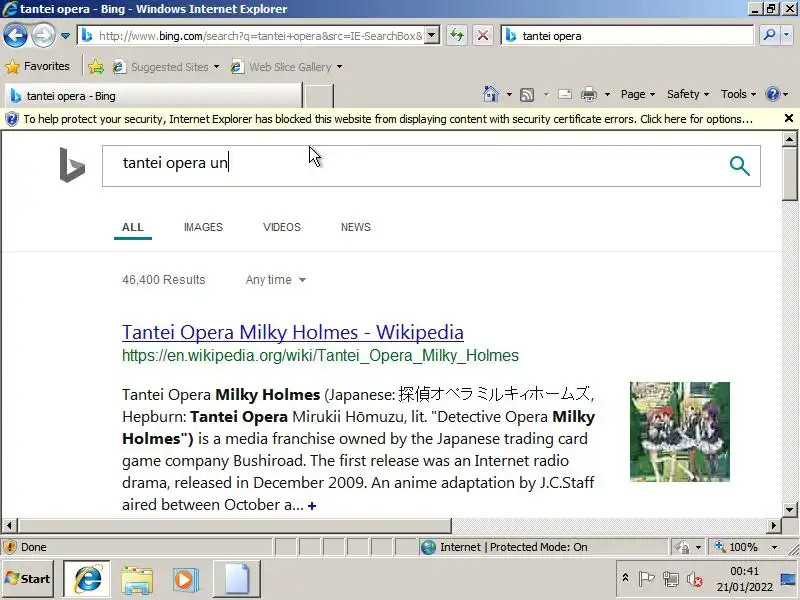Select the tantei opera - Bing tab
The width and height of the screenshot is (800, 600).
pyautogui.click(x=153, y=96)
